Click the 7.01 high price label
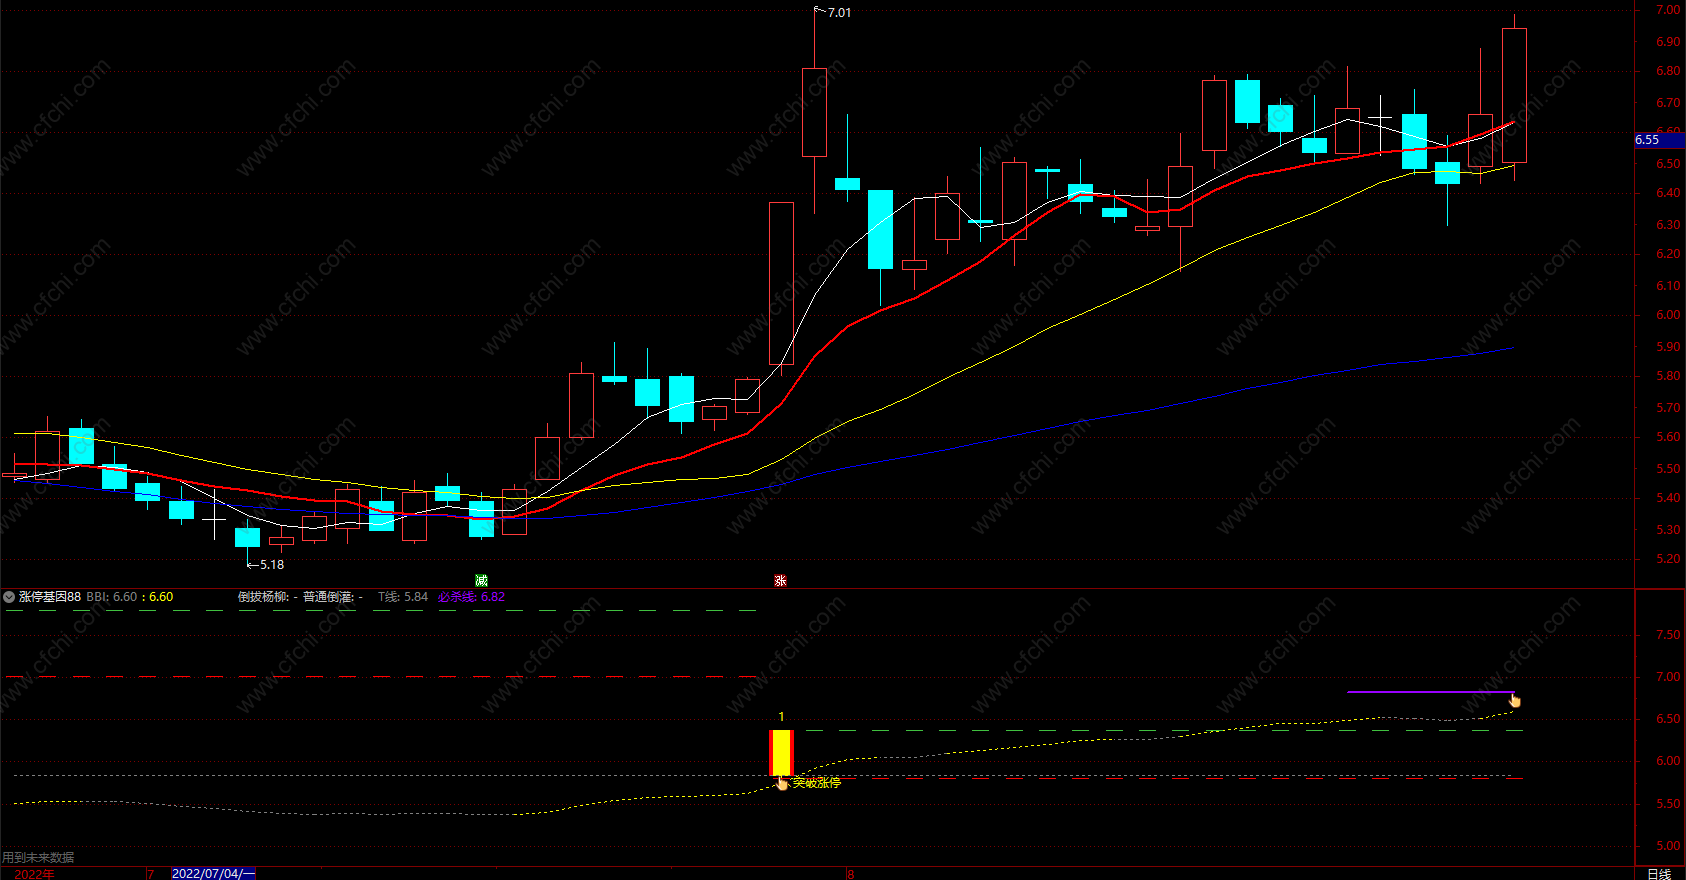 (x=839, y=13)
